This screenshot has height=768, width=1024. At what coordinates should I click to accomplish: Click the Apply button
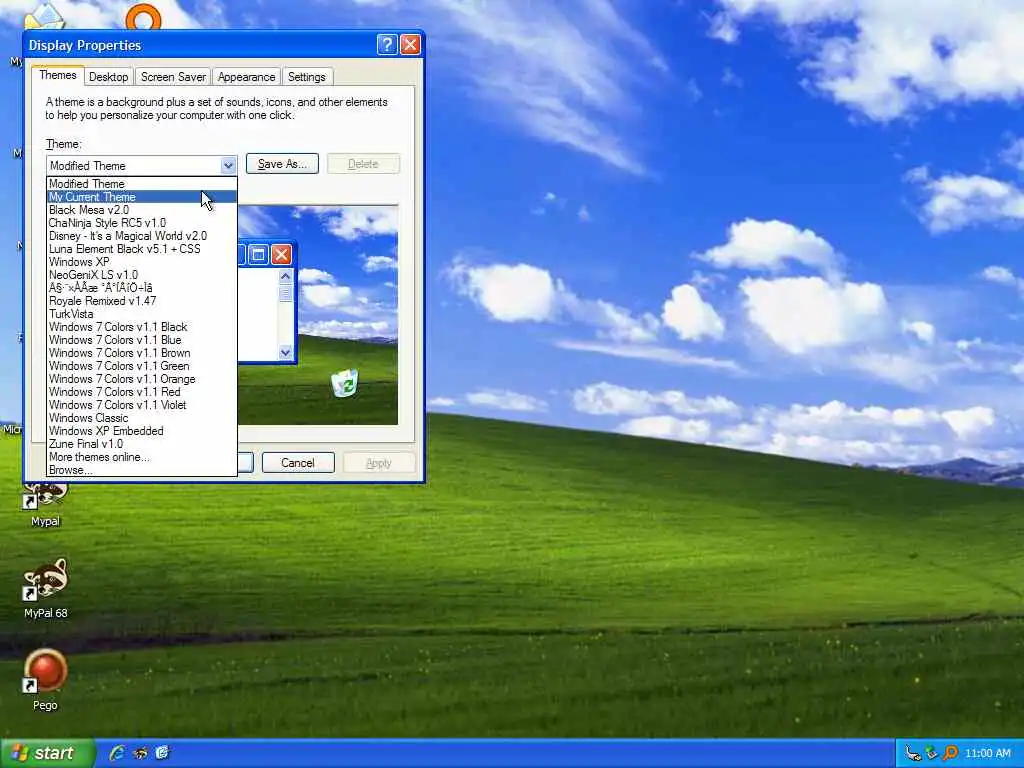click(379, 462)
